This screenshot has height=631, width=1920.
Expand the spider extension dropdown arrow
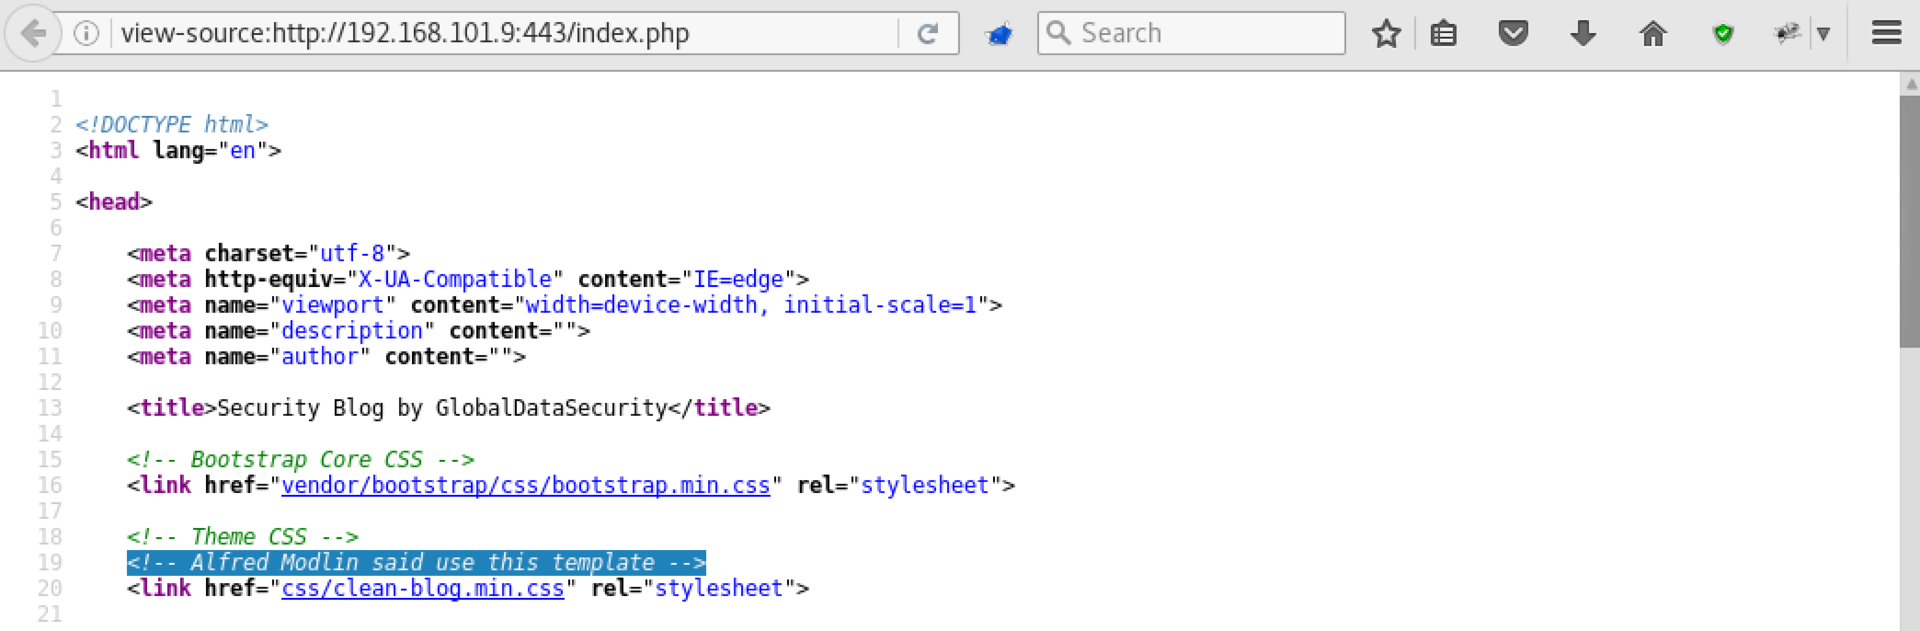pyautogui.click(x=1824, y=34)
